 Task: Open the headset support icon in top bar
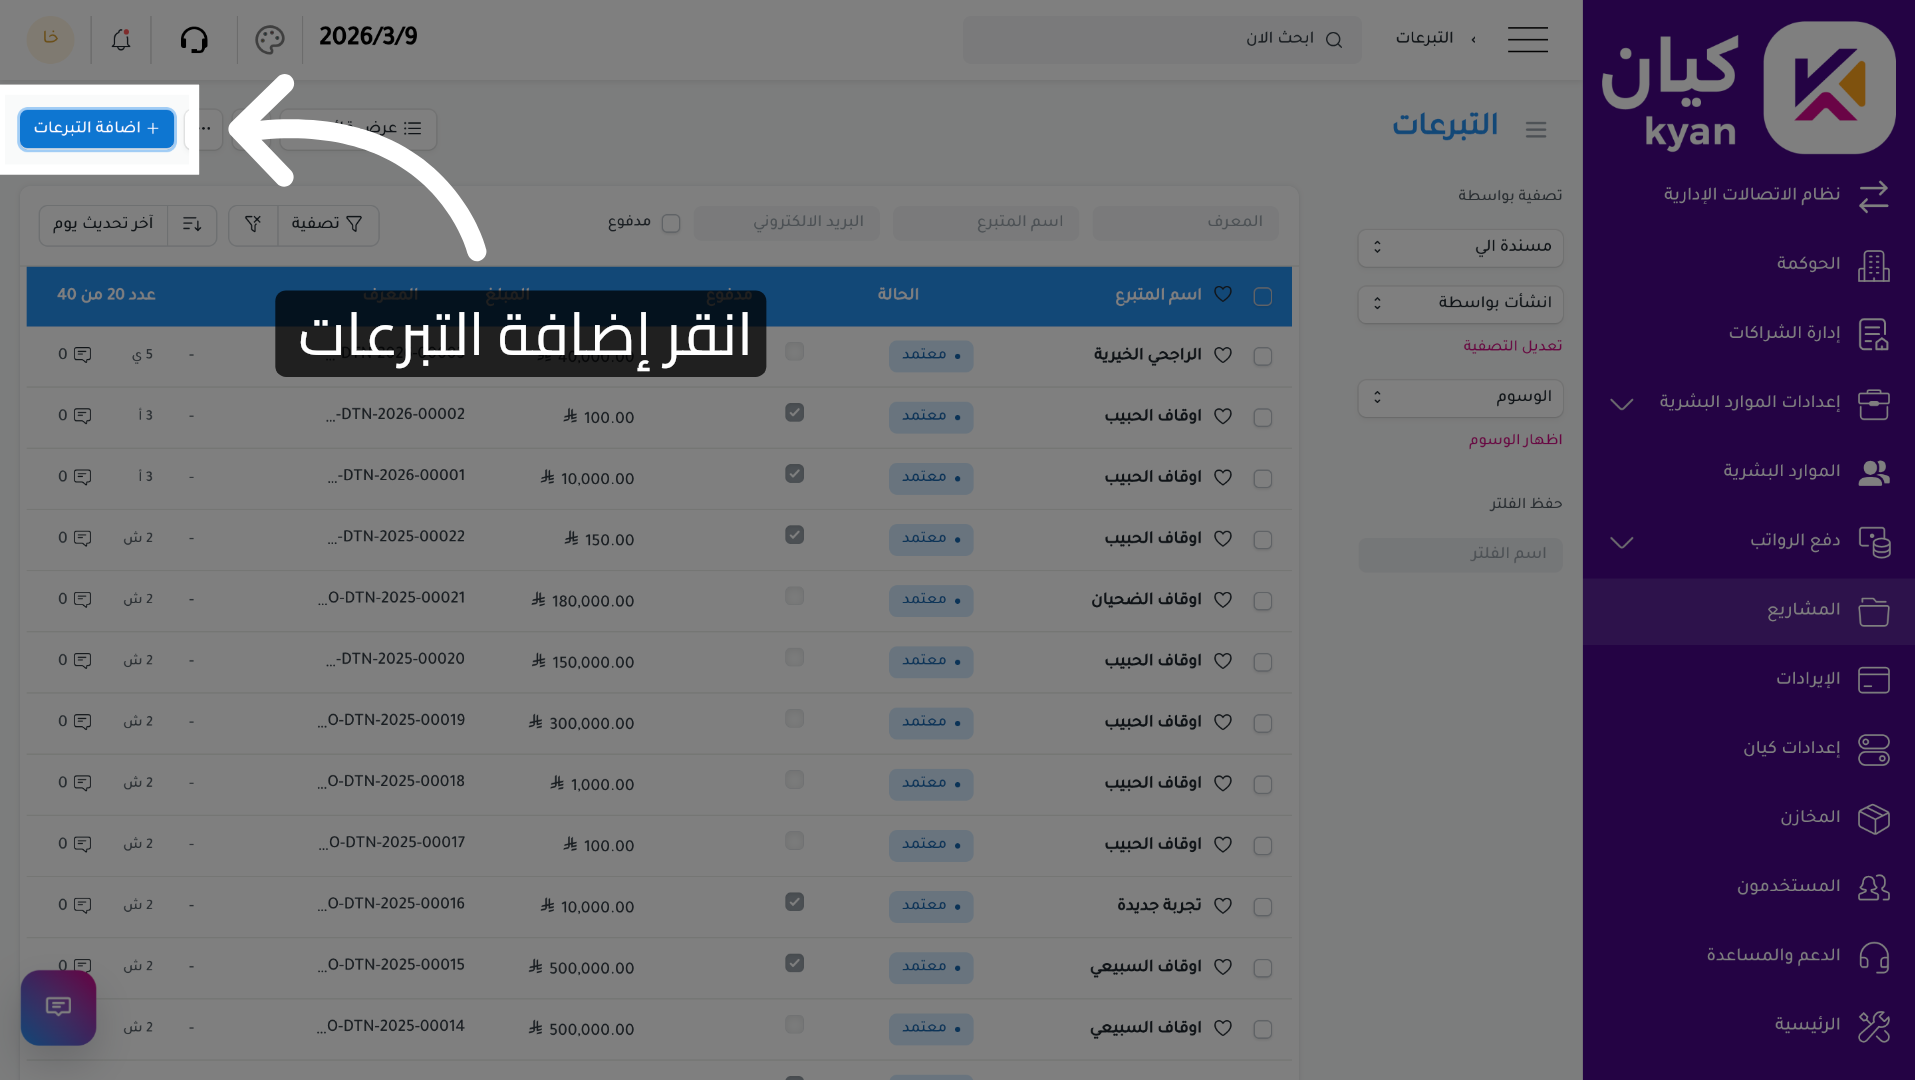pos(195,39)
